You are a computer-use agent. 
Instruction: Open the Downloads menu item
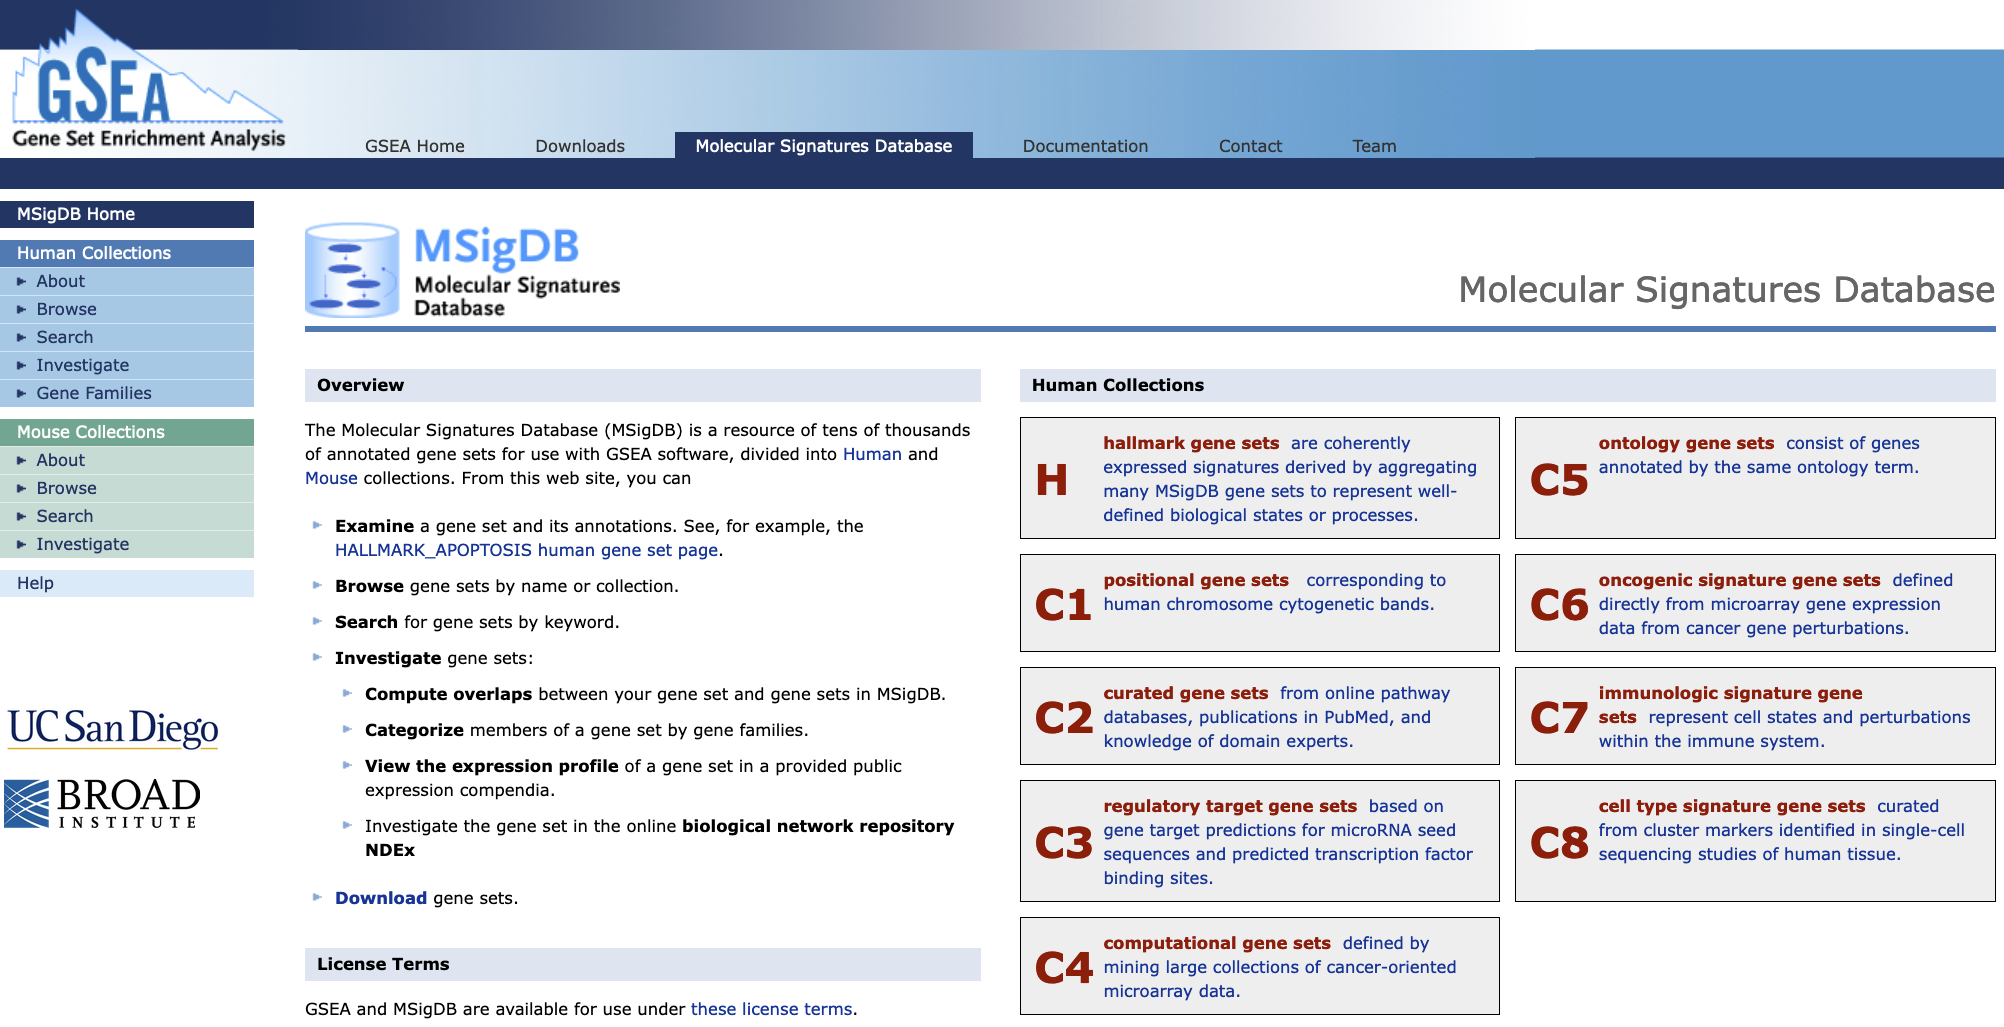click(581, 146)
